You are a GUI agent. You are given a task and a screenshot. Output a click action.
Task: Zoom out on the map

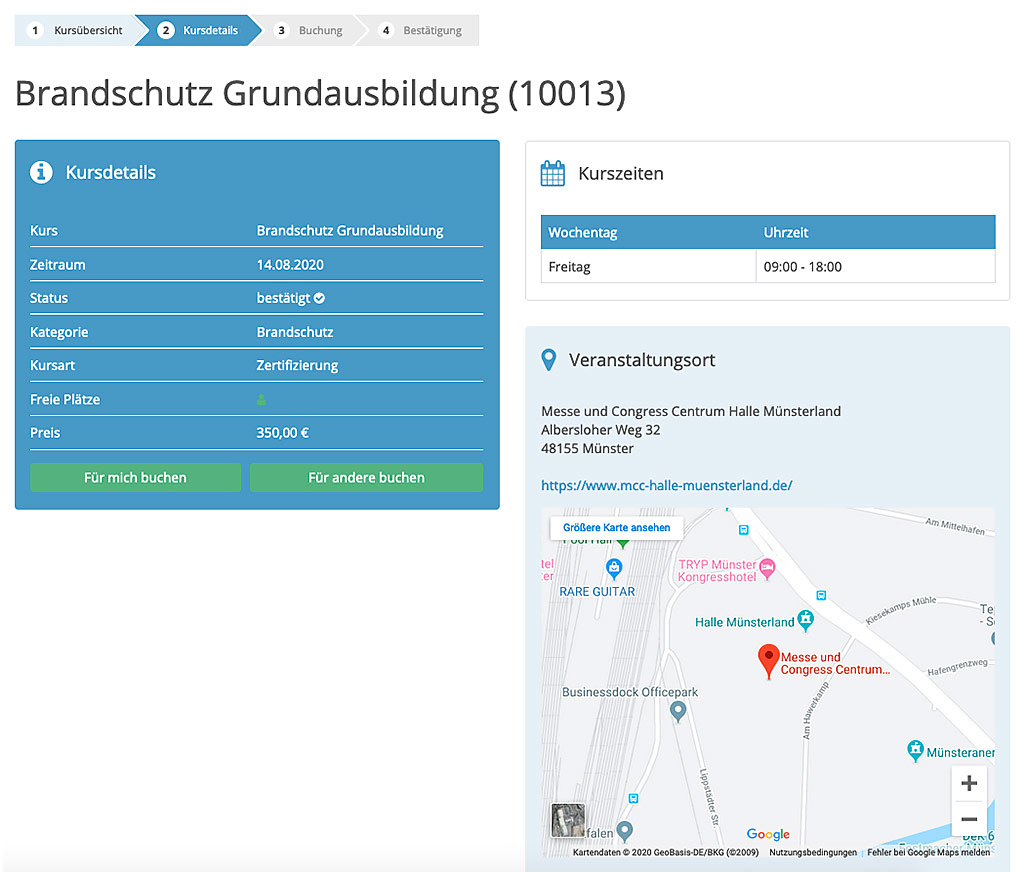click(969, 819)
